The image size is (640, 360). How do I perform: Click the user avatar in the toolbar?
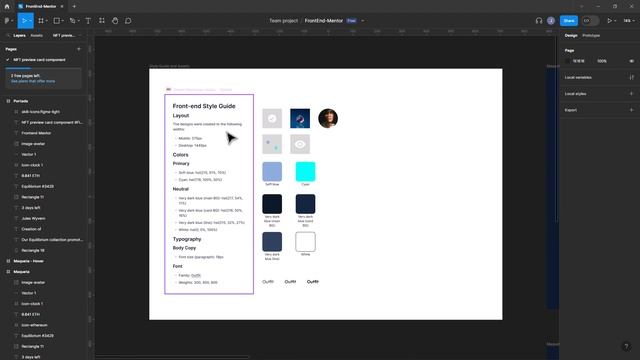tap(551, 20)
